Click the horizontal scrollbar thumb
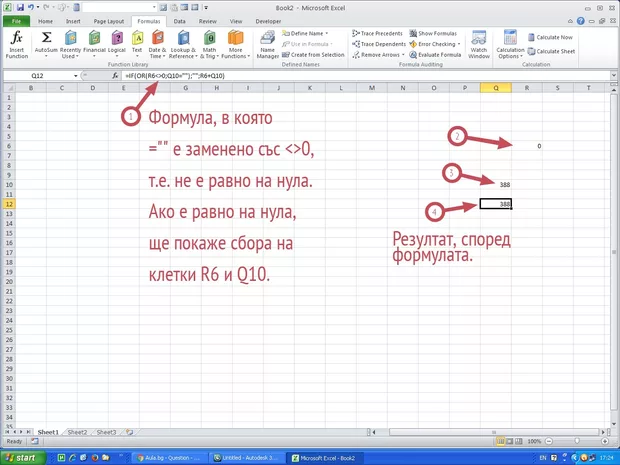This screenshot has width=620, height=465. [493, 432]
